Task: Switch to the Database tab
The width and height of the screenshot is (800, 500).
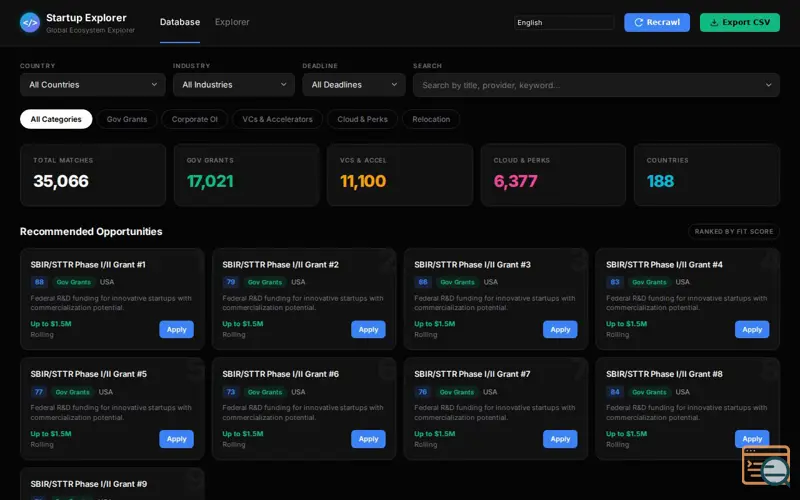Action: [180, 22]
